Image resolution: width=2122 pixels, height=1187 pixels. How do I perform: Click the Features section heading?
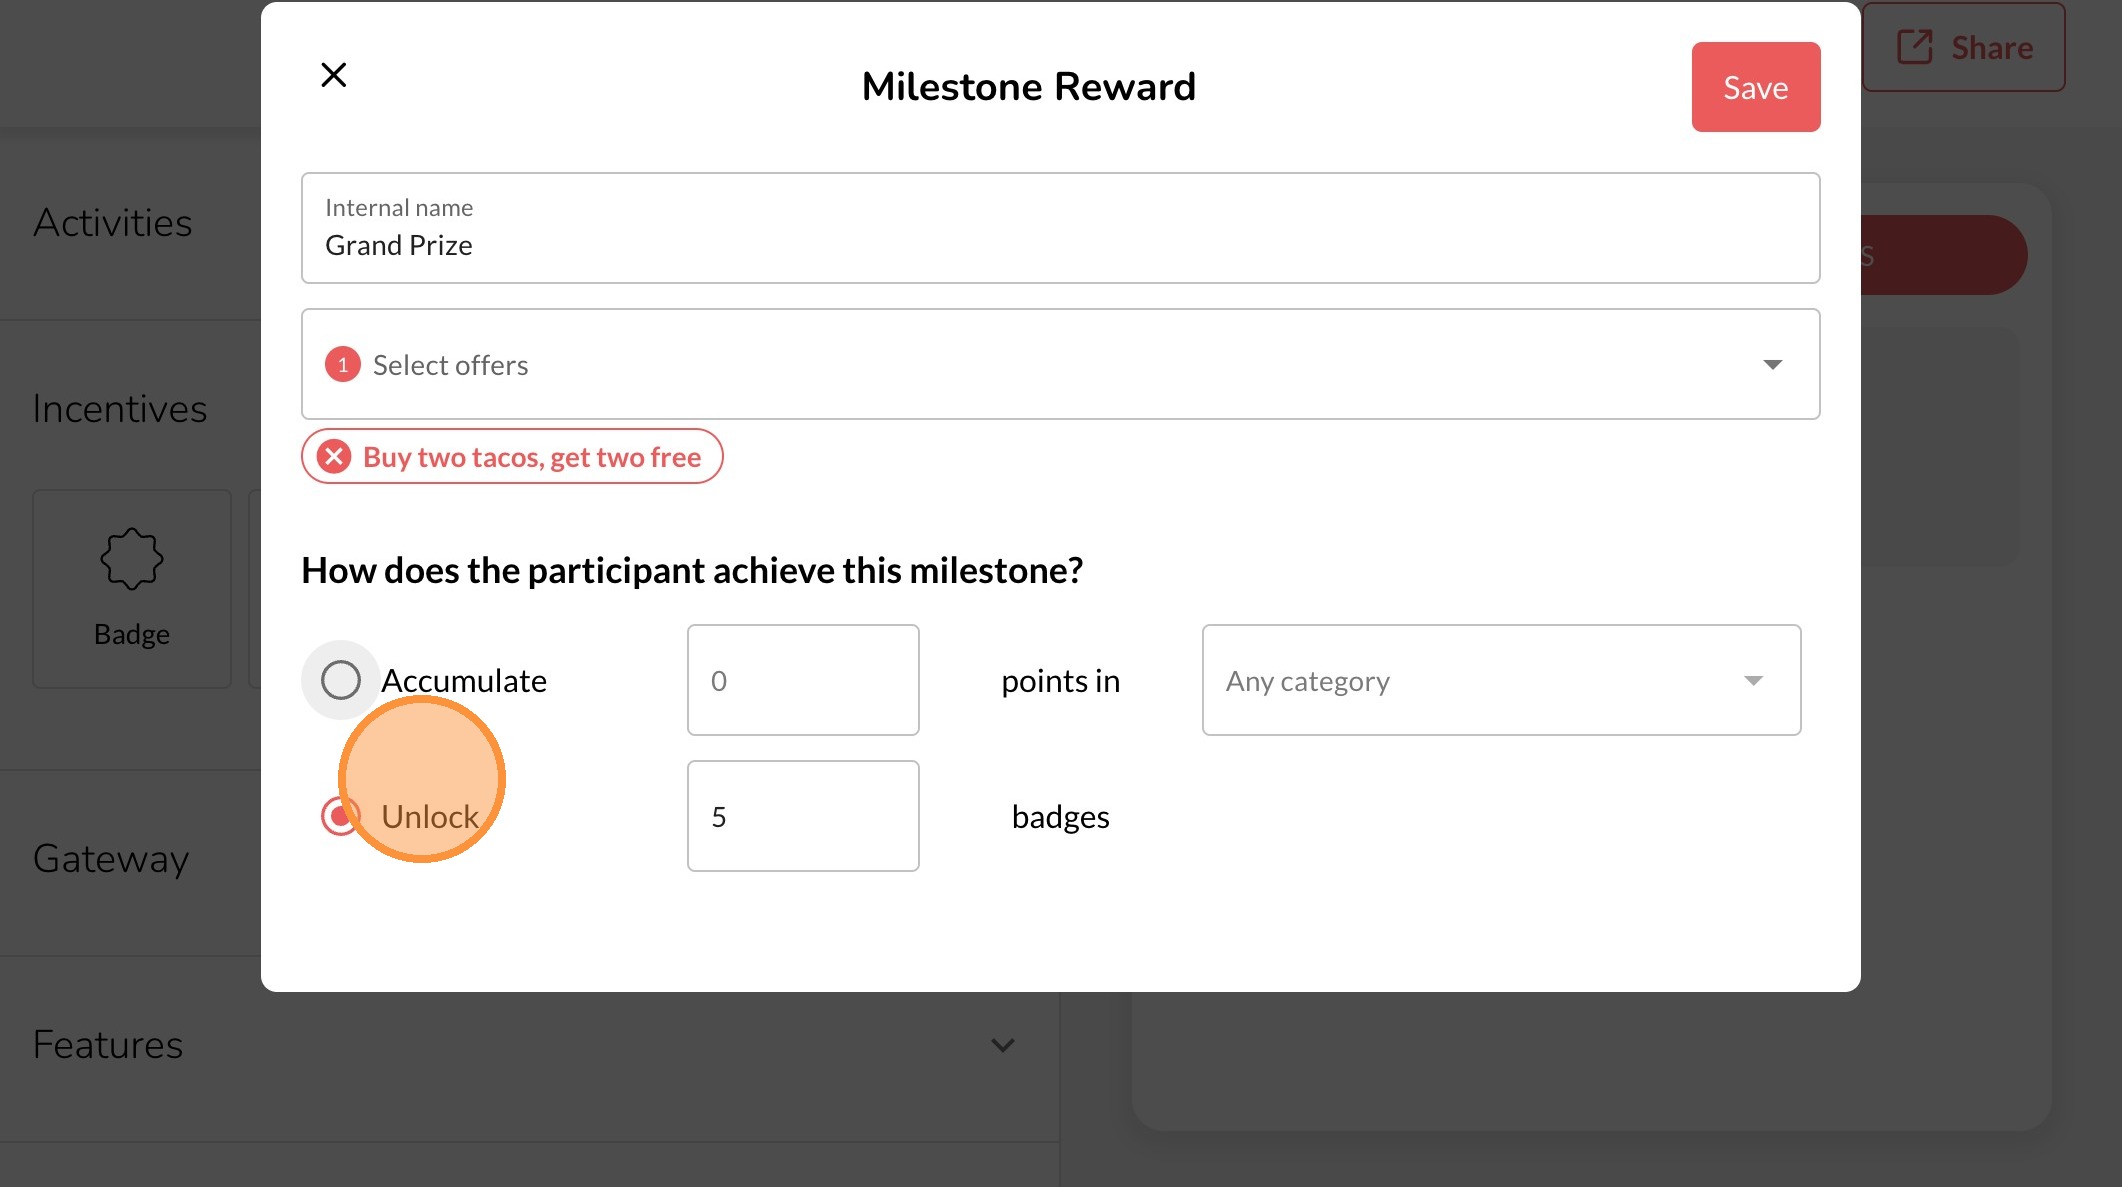108,1045
